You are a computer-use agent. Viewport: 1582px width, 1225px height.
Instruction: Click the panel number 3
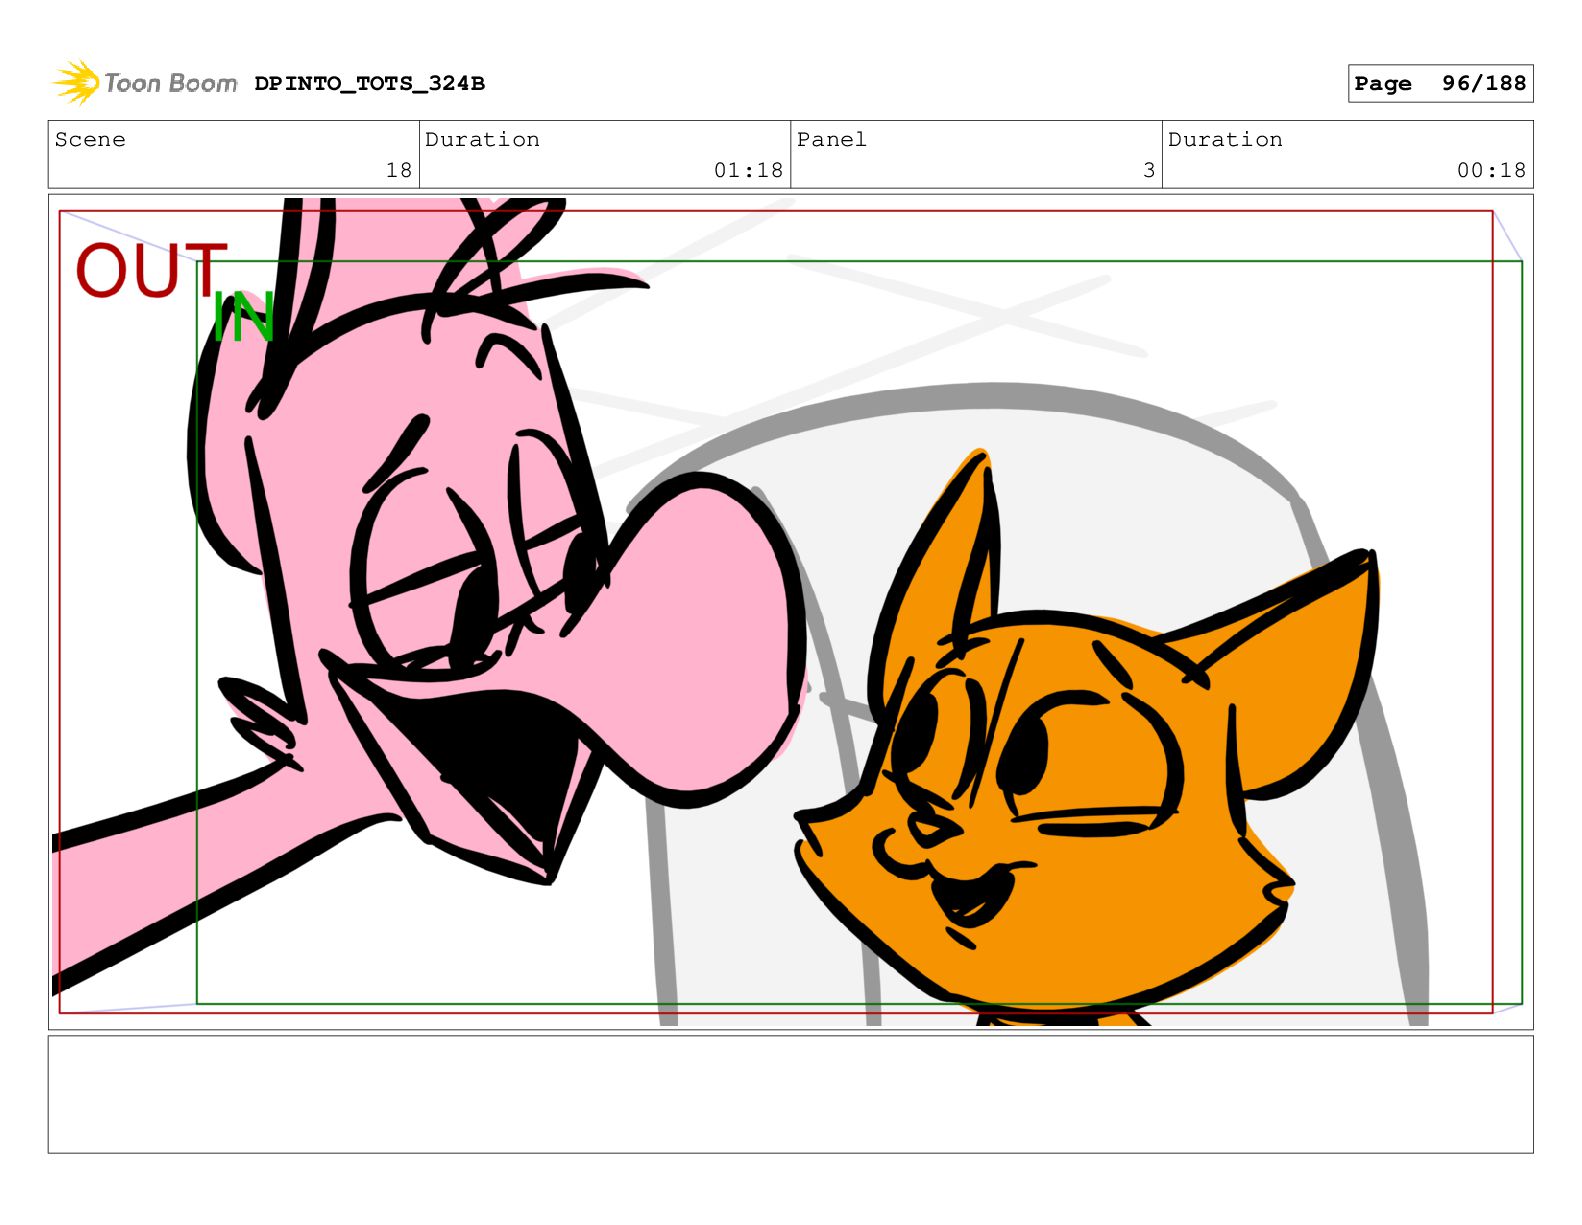[1149, 170]
